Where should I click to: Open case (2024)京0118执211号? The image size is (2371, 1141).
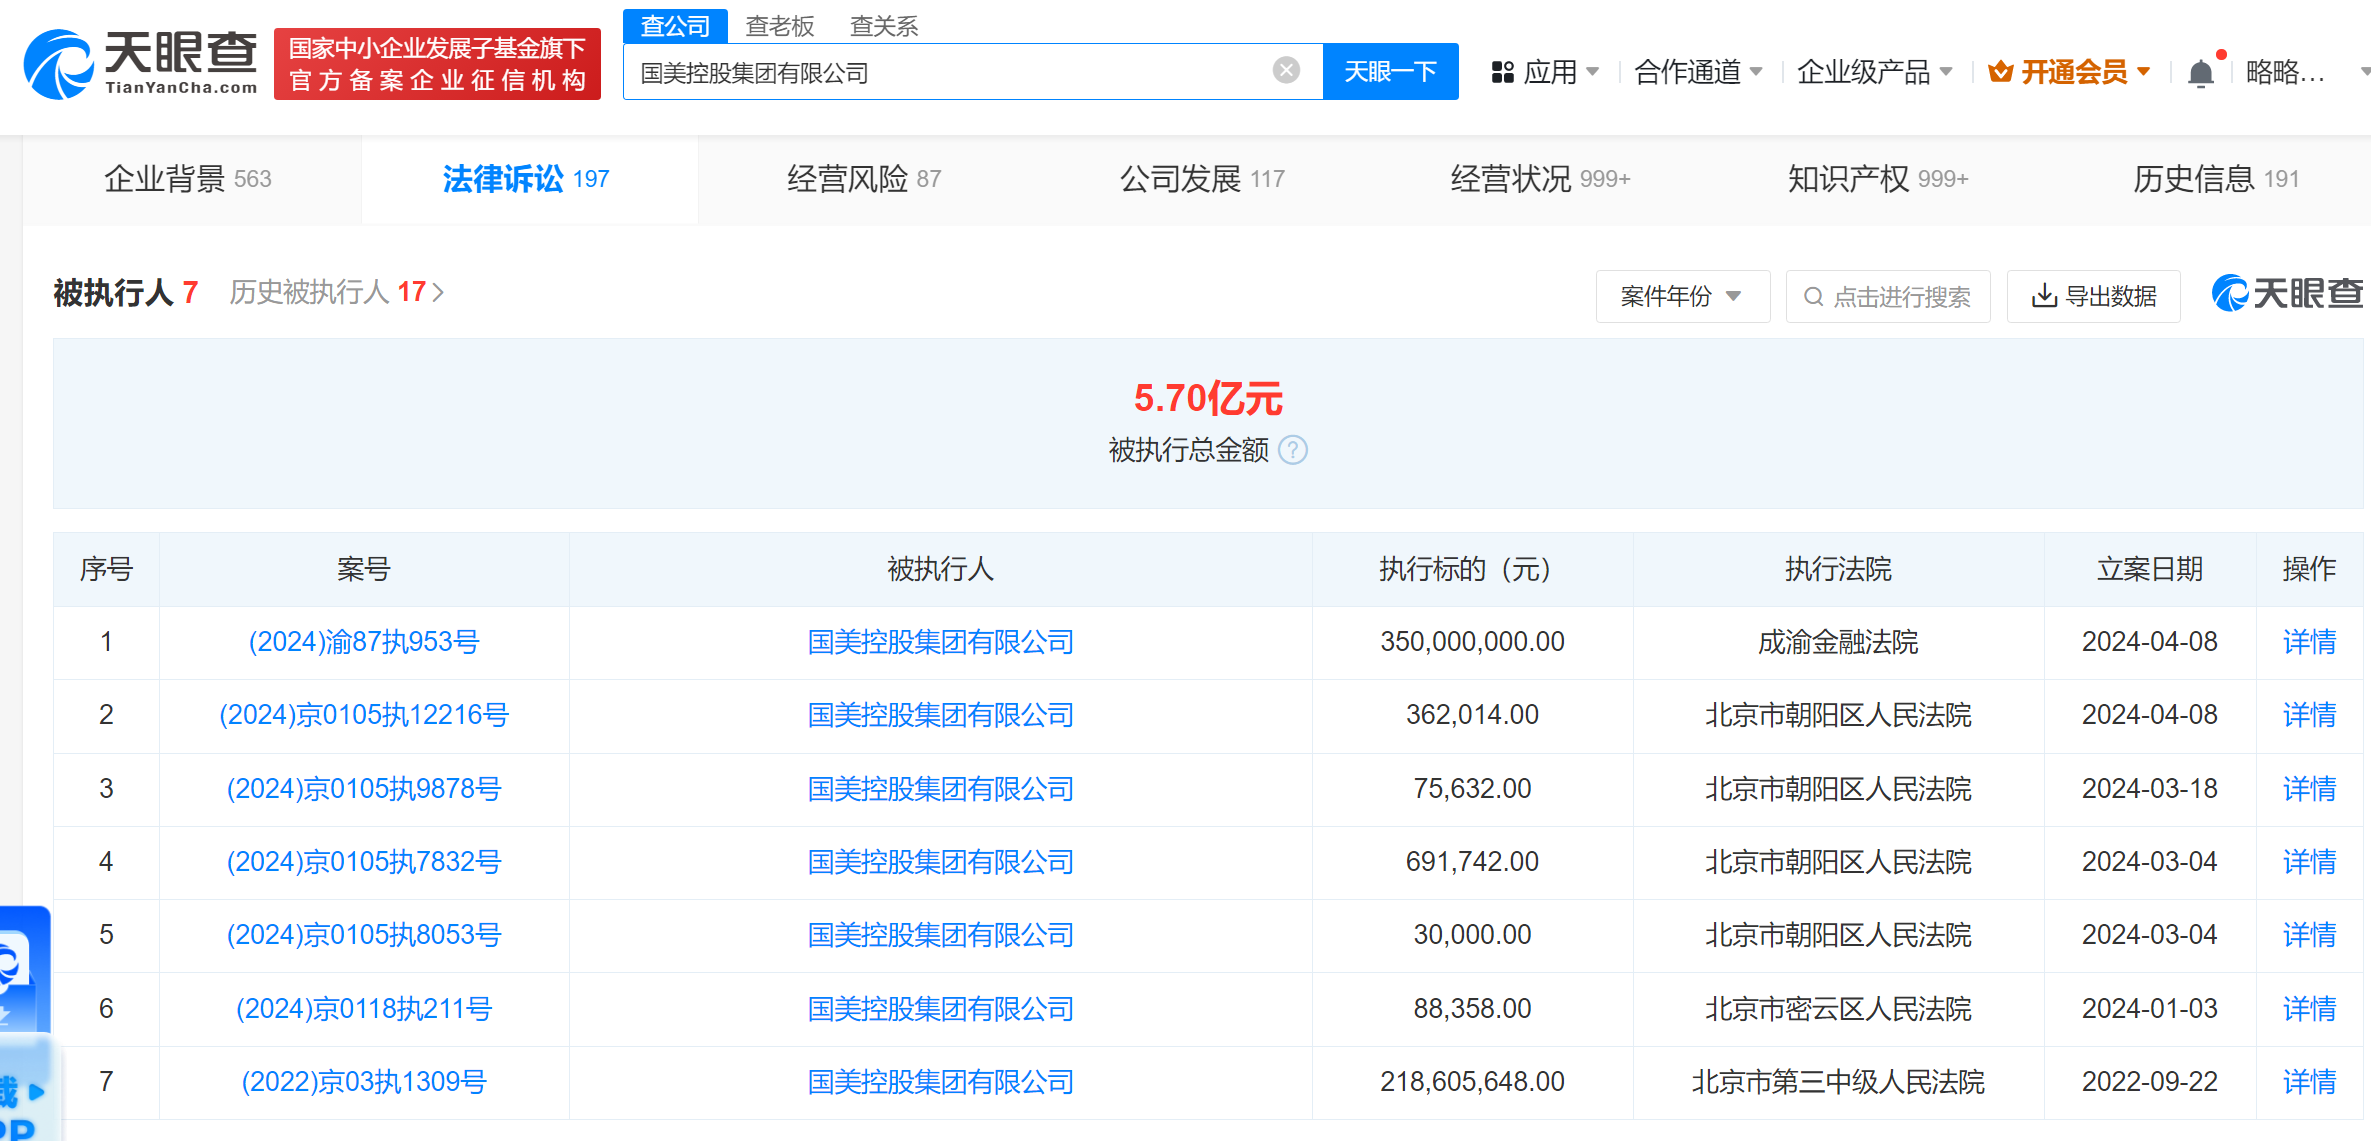[x=364, y=1009]
